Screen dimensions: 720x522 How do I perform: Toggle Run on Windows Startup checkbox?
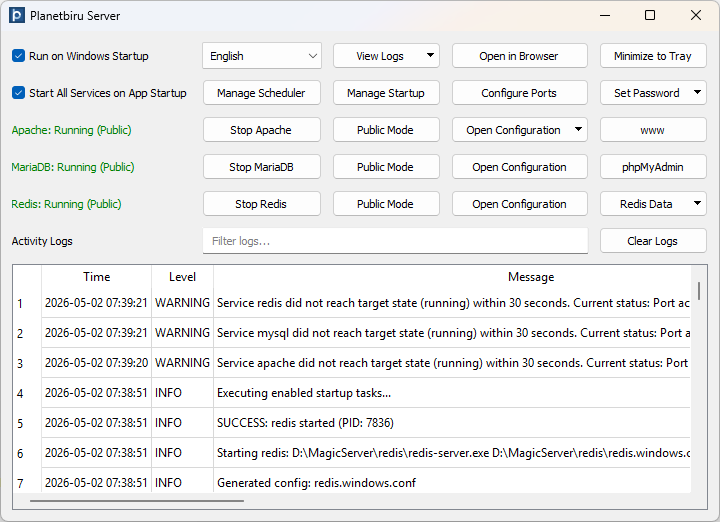tap(18, 56)
